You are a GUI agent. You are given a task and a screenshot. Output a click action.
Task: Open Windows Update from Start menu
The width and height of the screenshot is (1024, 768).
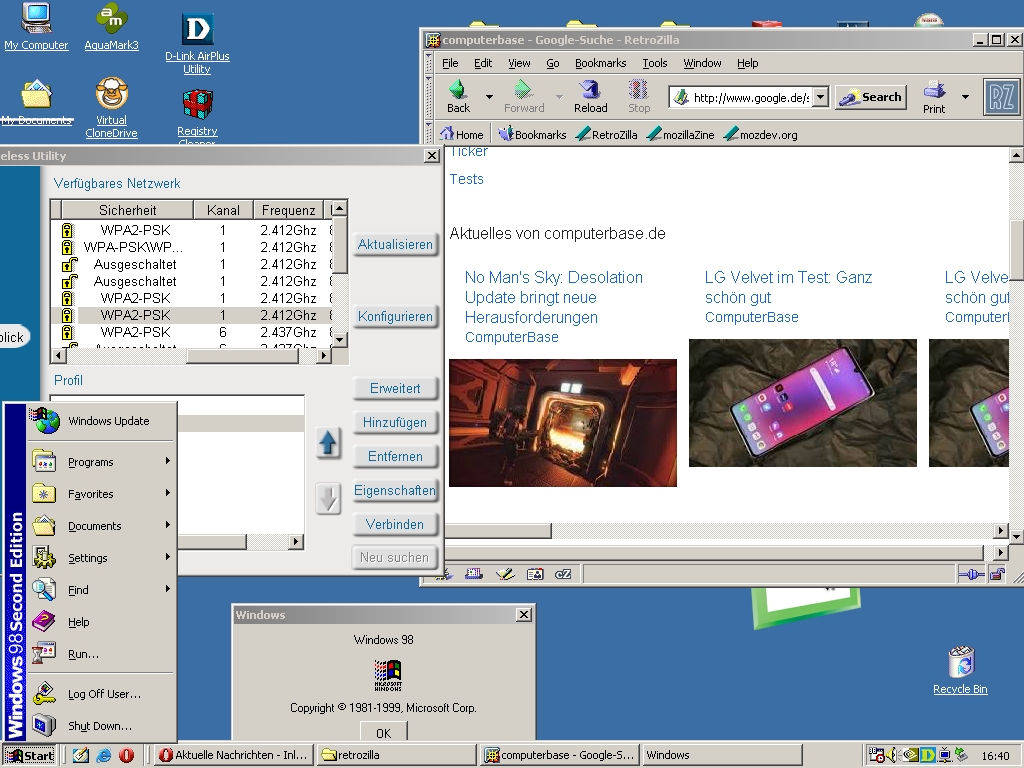point(102,421)
